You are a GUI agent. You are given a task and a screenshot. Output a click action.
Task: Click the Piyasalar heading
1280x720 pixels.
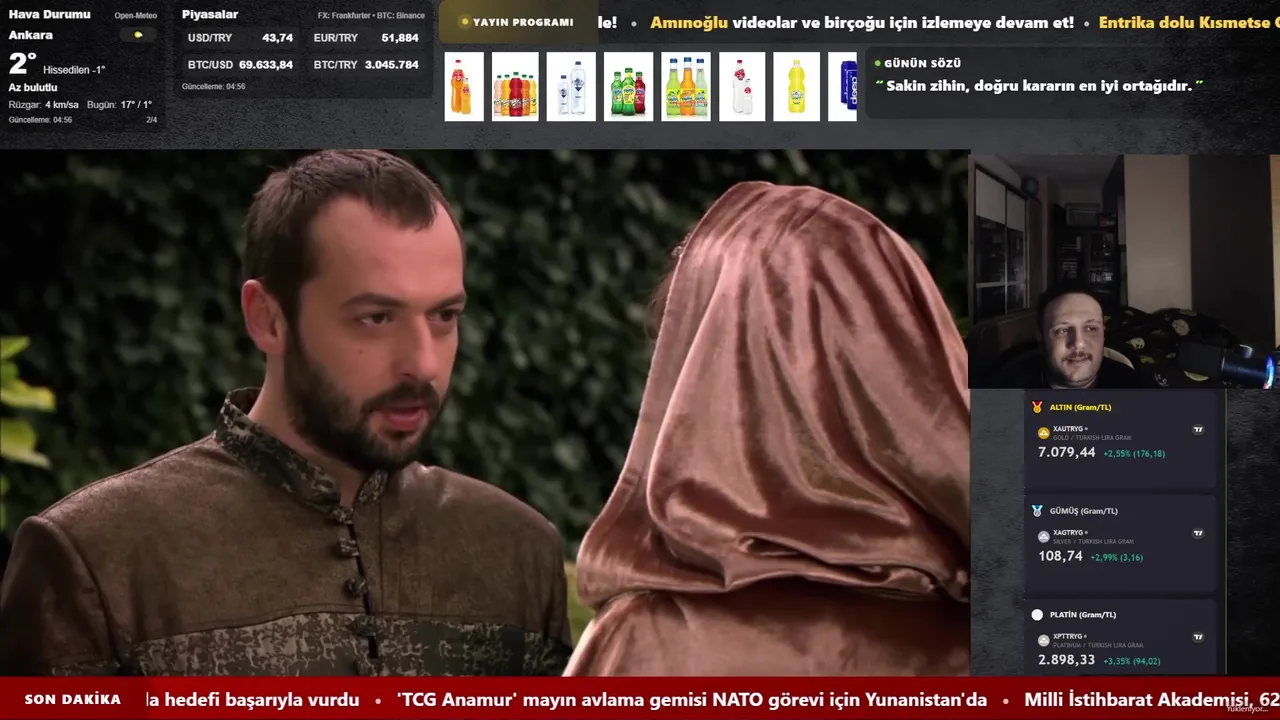[x=210, y=14]
